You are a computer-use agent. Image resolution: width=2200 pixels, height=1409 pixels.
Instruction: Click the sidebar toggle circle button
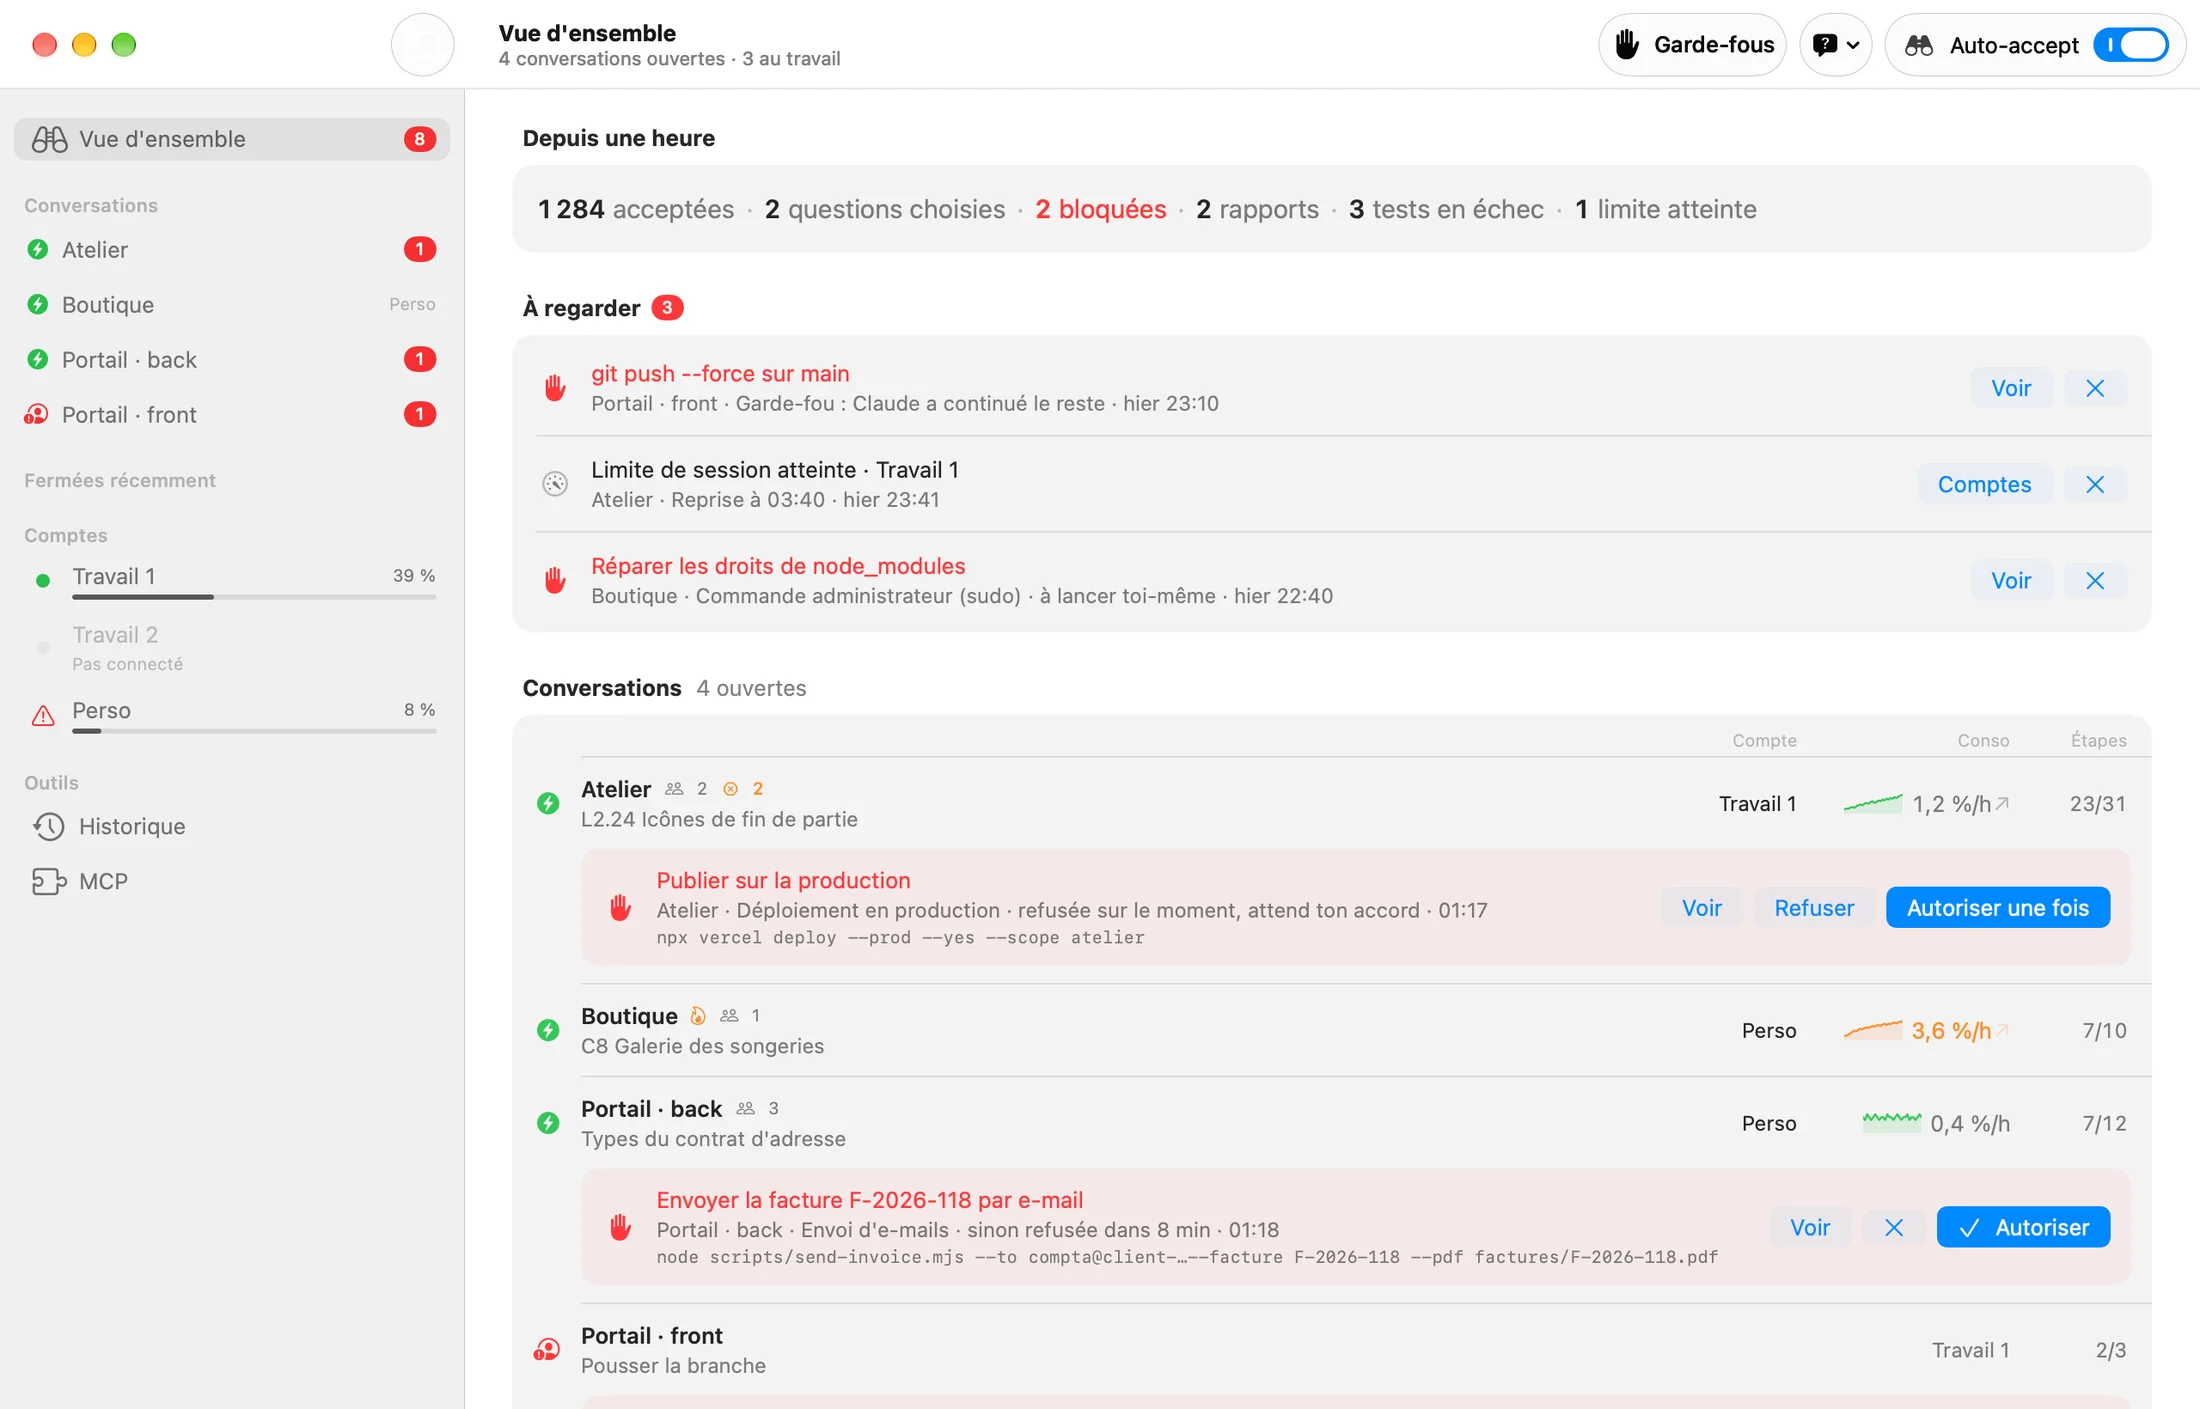click(x=422, y=45)
